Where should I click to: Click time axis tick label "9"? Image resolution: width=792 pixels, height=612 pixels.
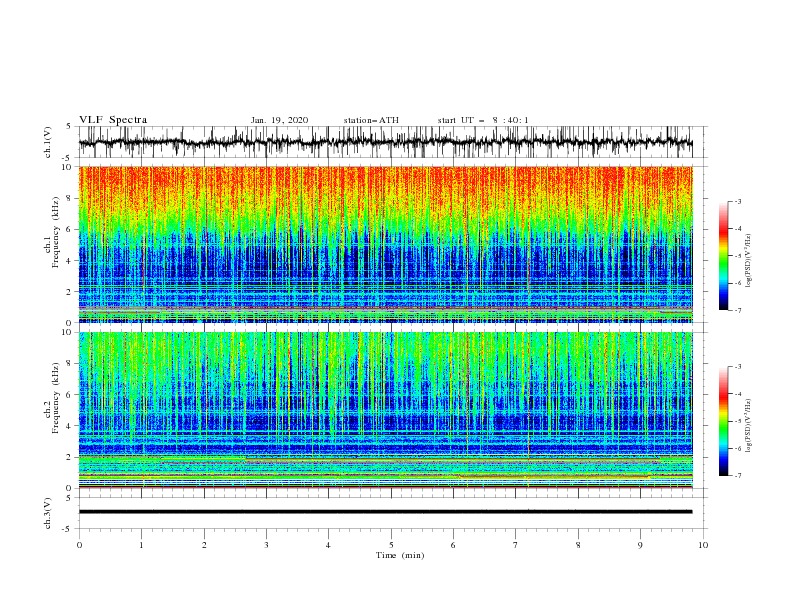pyautogui.click(x=640, y=545)
